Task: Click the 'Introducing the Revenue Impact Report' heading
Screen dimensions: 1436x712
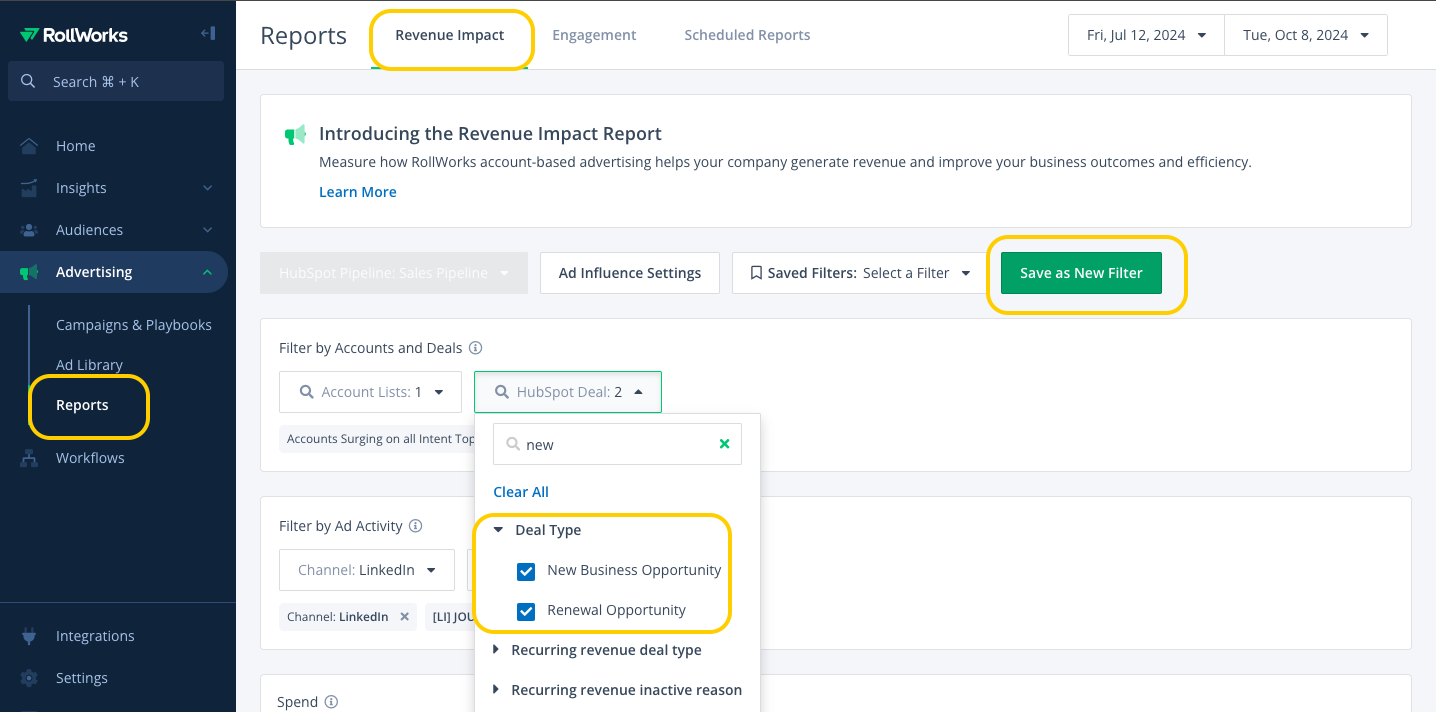Action: (x=490, y=133)
